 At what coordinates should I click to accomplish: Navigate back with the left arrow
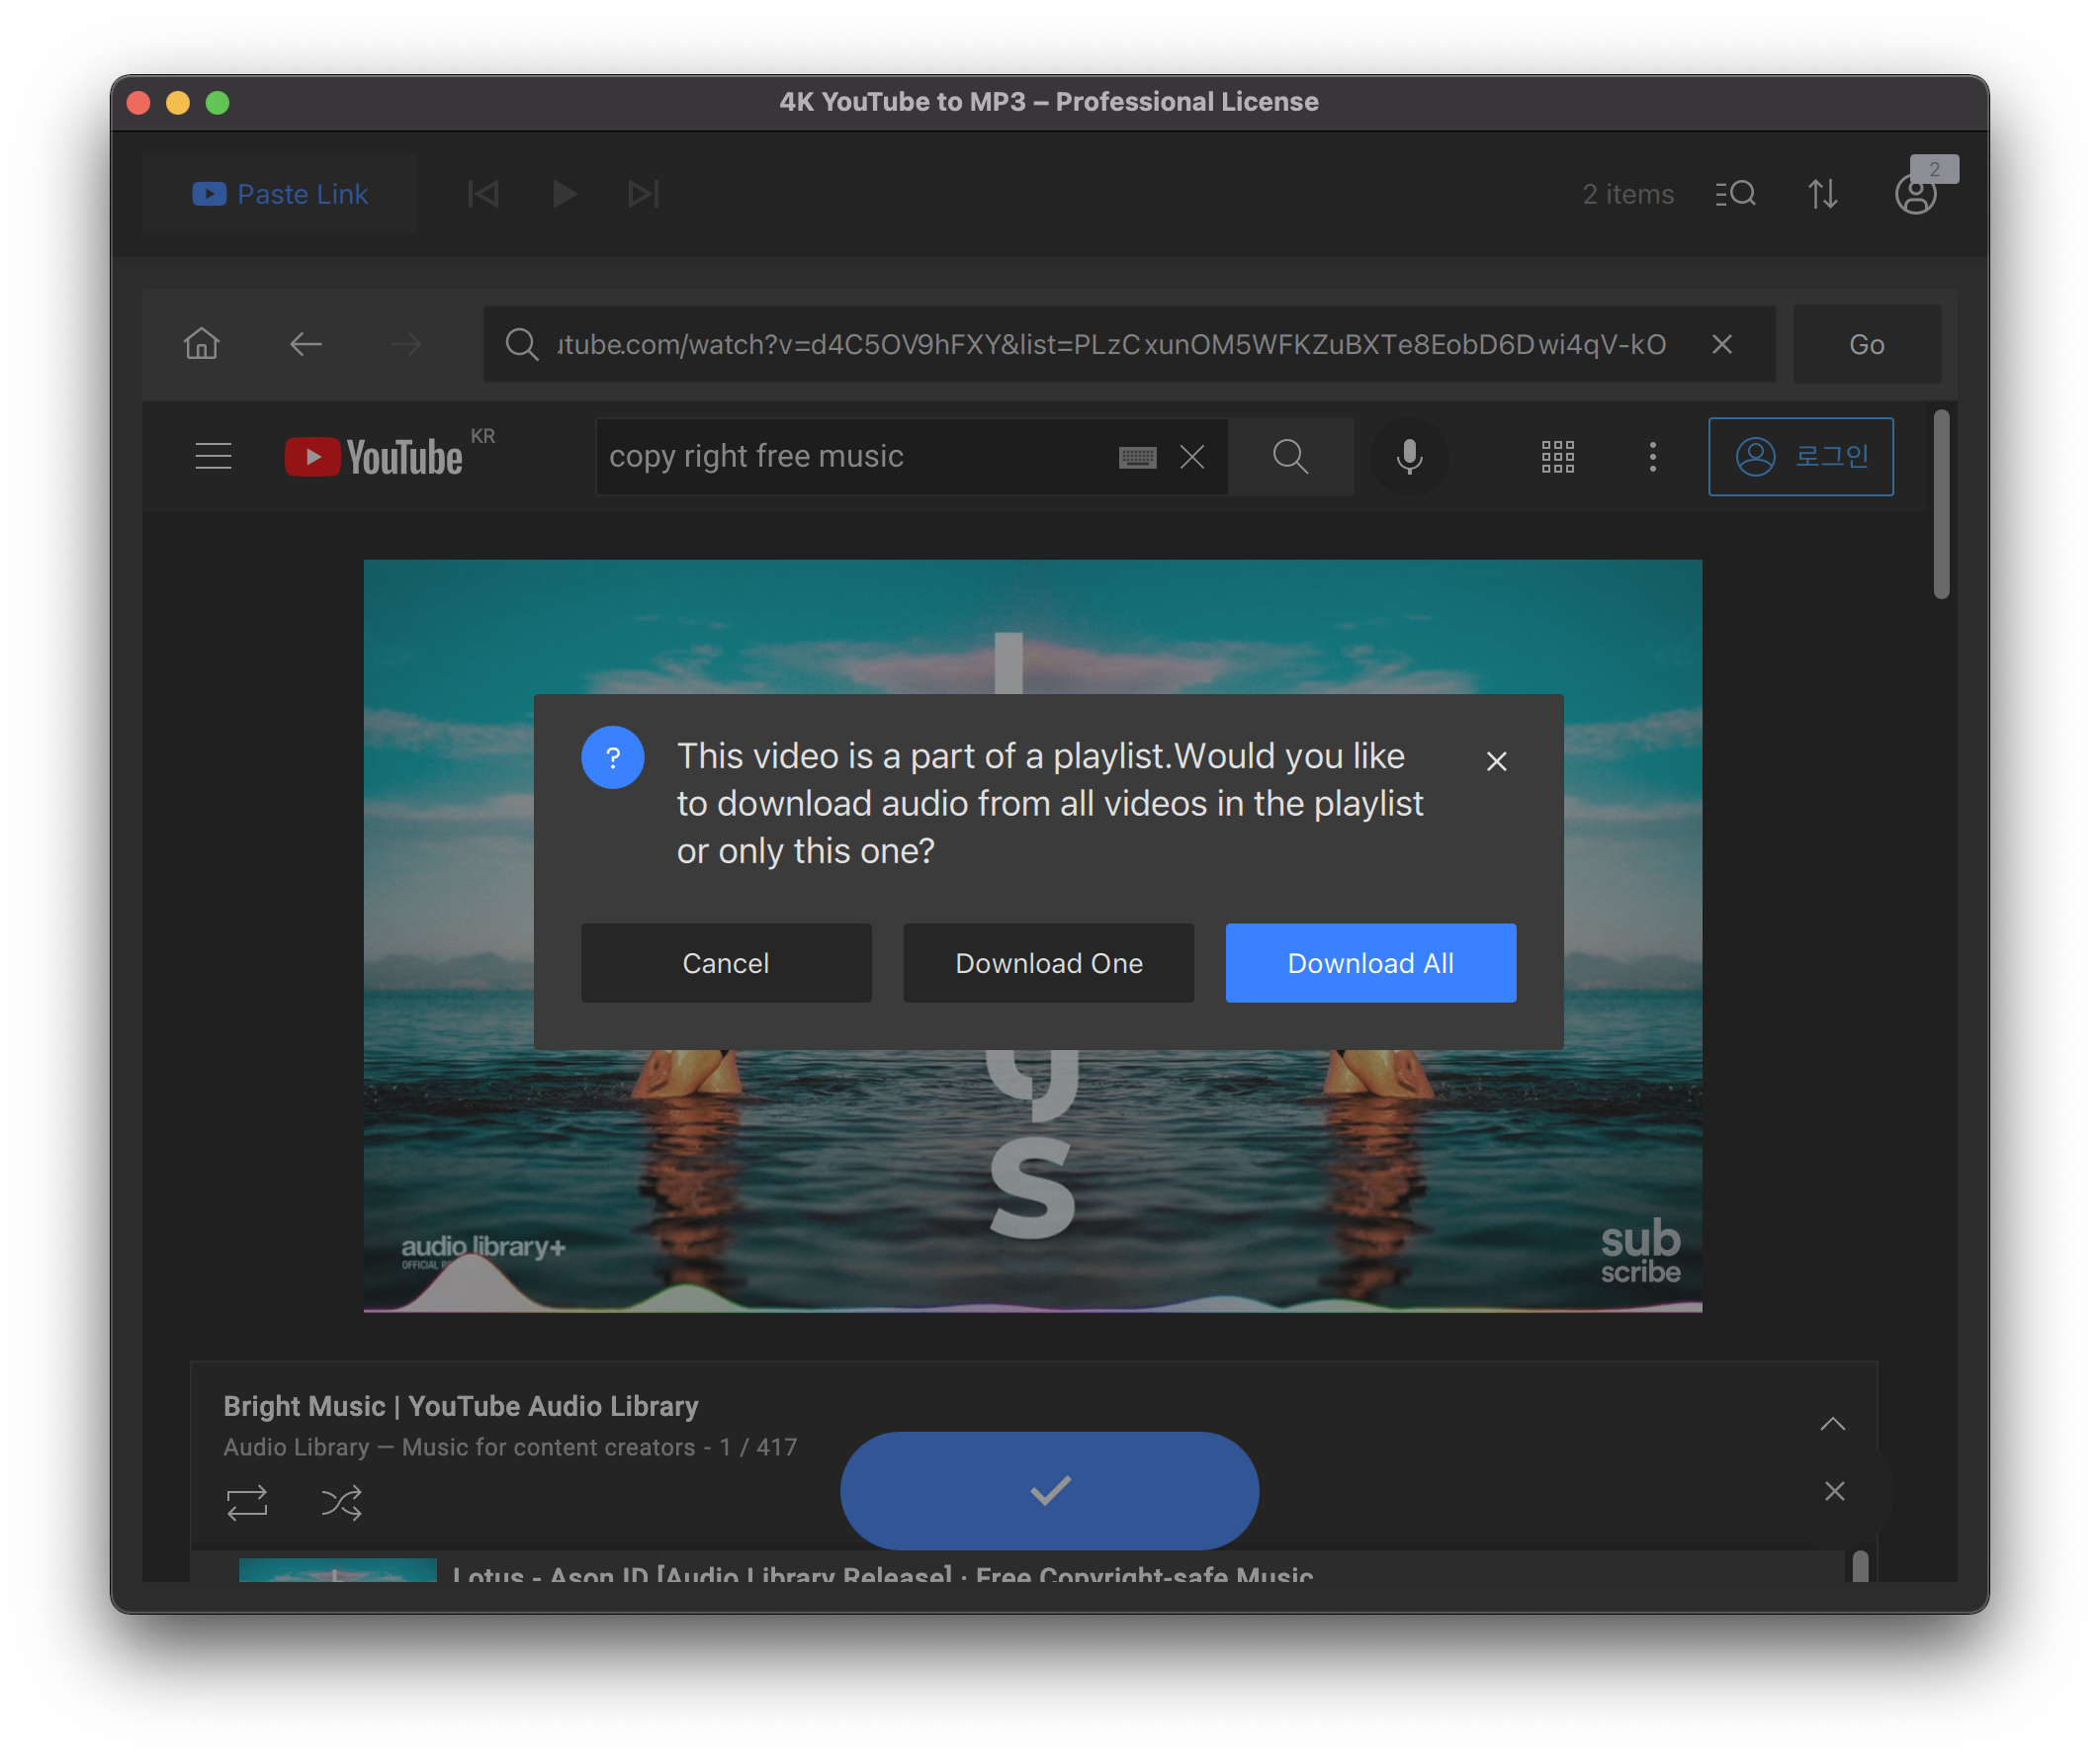coord(305,344)
